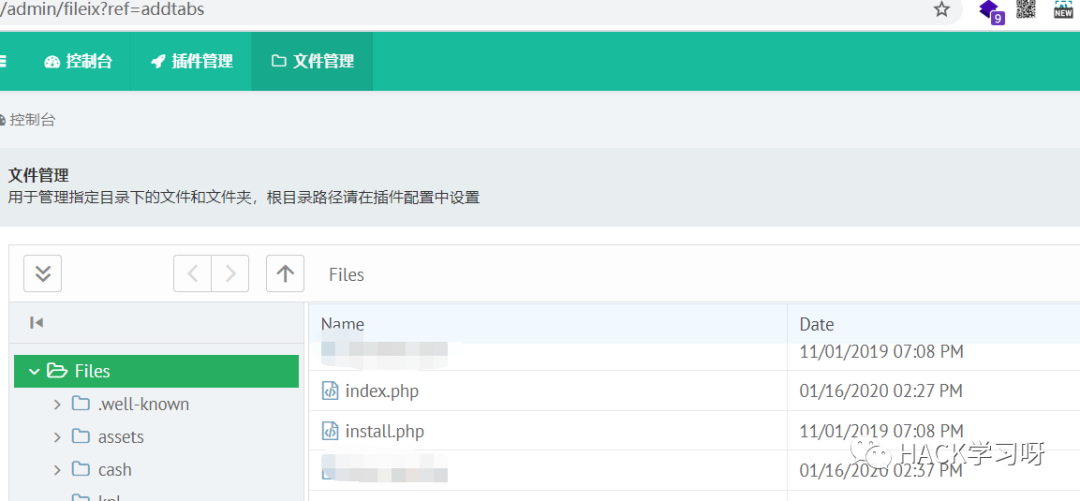Select the 文件管理 tab
The width and height of the screenshot is (1080, 501).
coord(312,61)
